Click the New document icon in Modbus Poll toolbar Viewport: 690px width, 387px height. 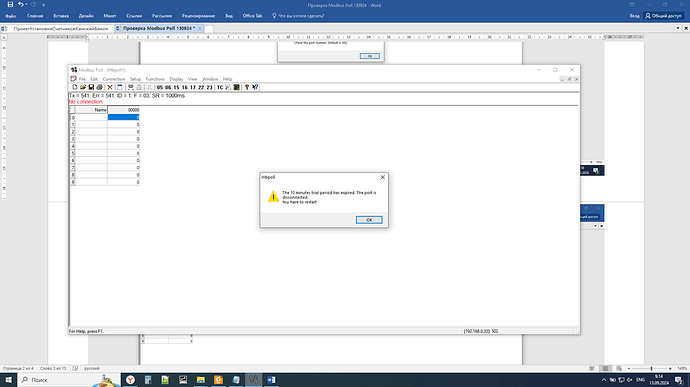point(75,87)
